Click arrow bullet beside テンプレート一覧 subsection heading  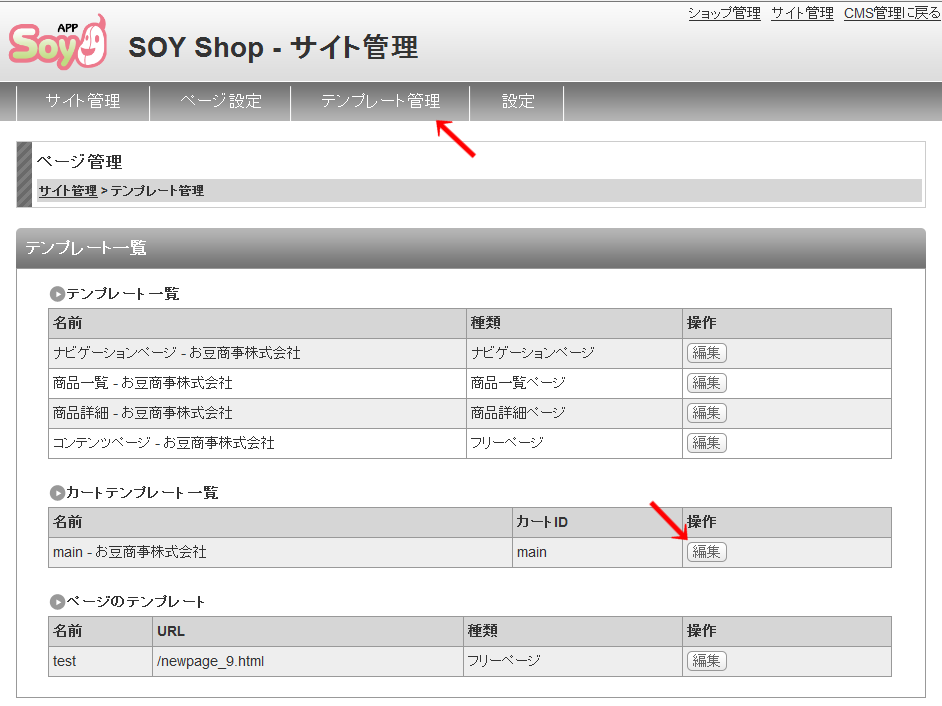[x=57, y=294]
